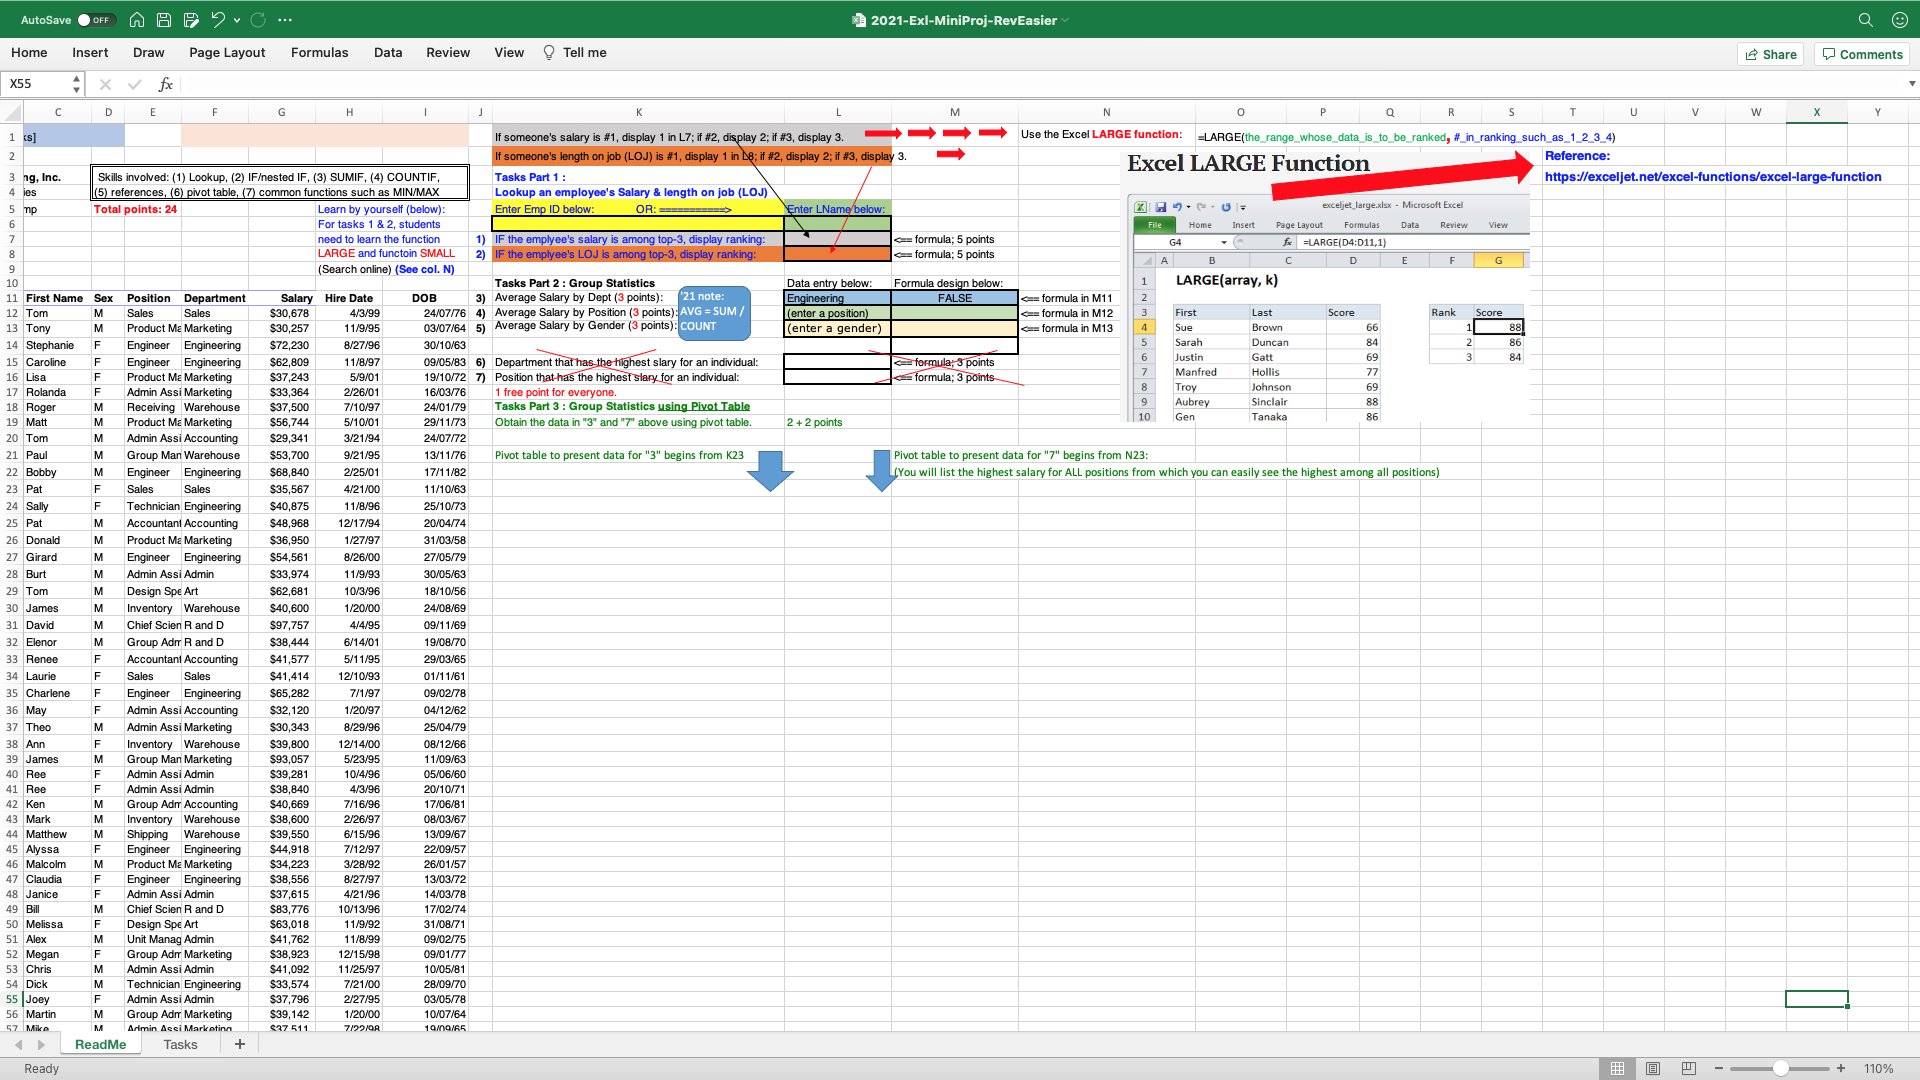Click the 'Chief Scien' position cell for Bill

click(x=153, y=909)
